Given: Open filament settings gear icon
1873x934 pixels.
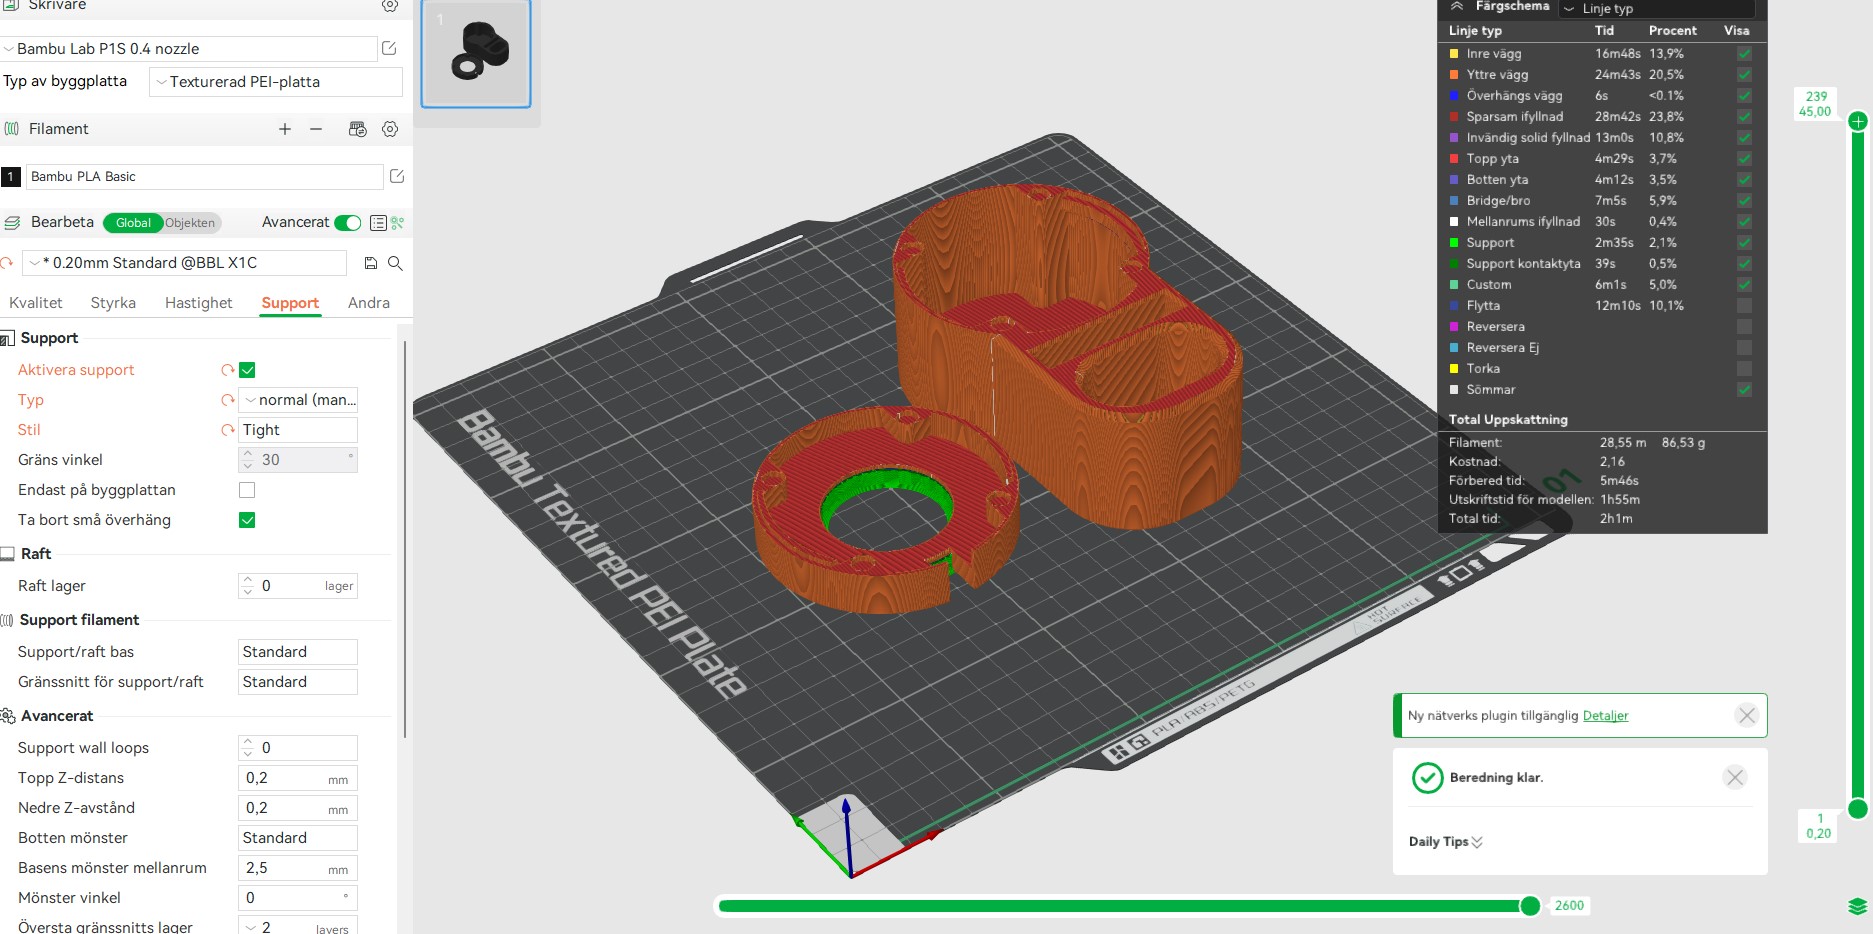Looking at the screenshot, I should click(x=390, y=129).
